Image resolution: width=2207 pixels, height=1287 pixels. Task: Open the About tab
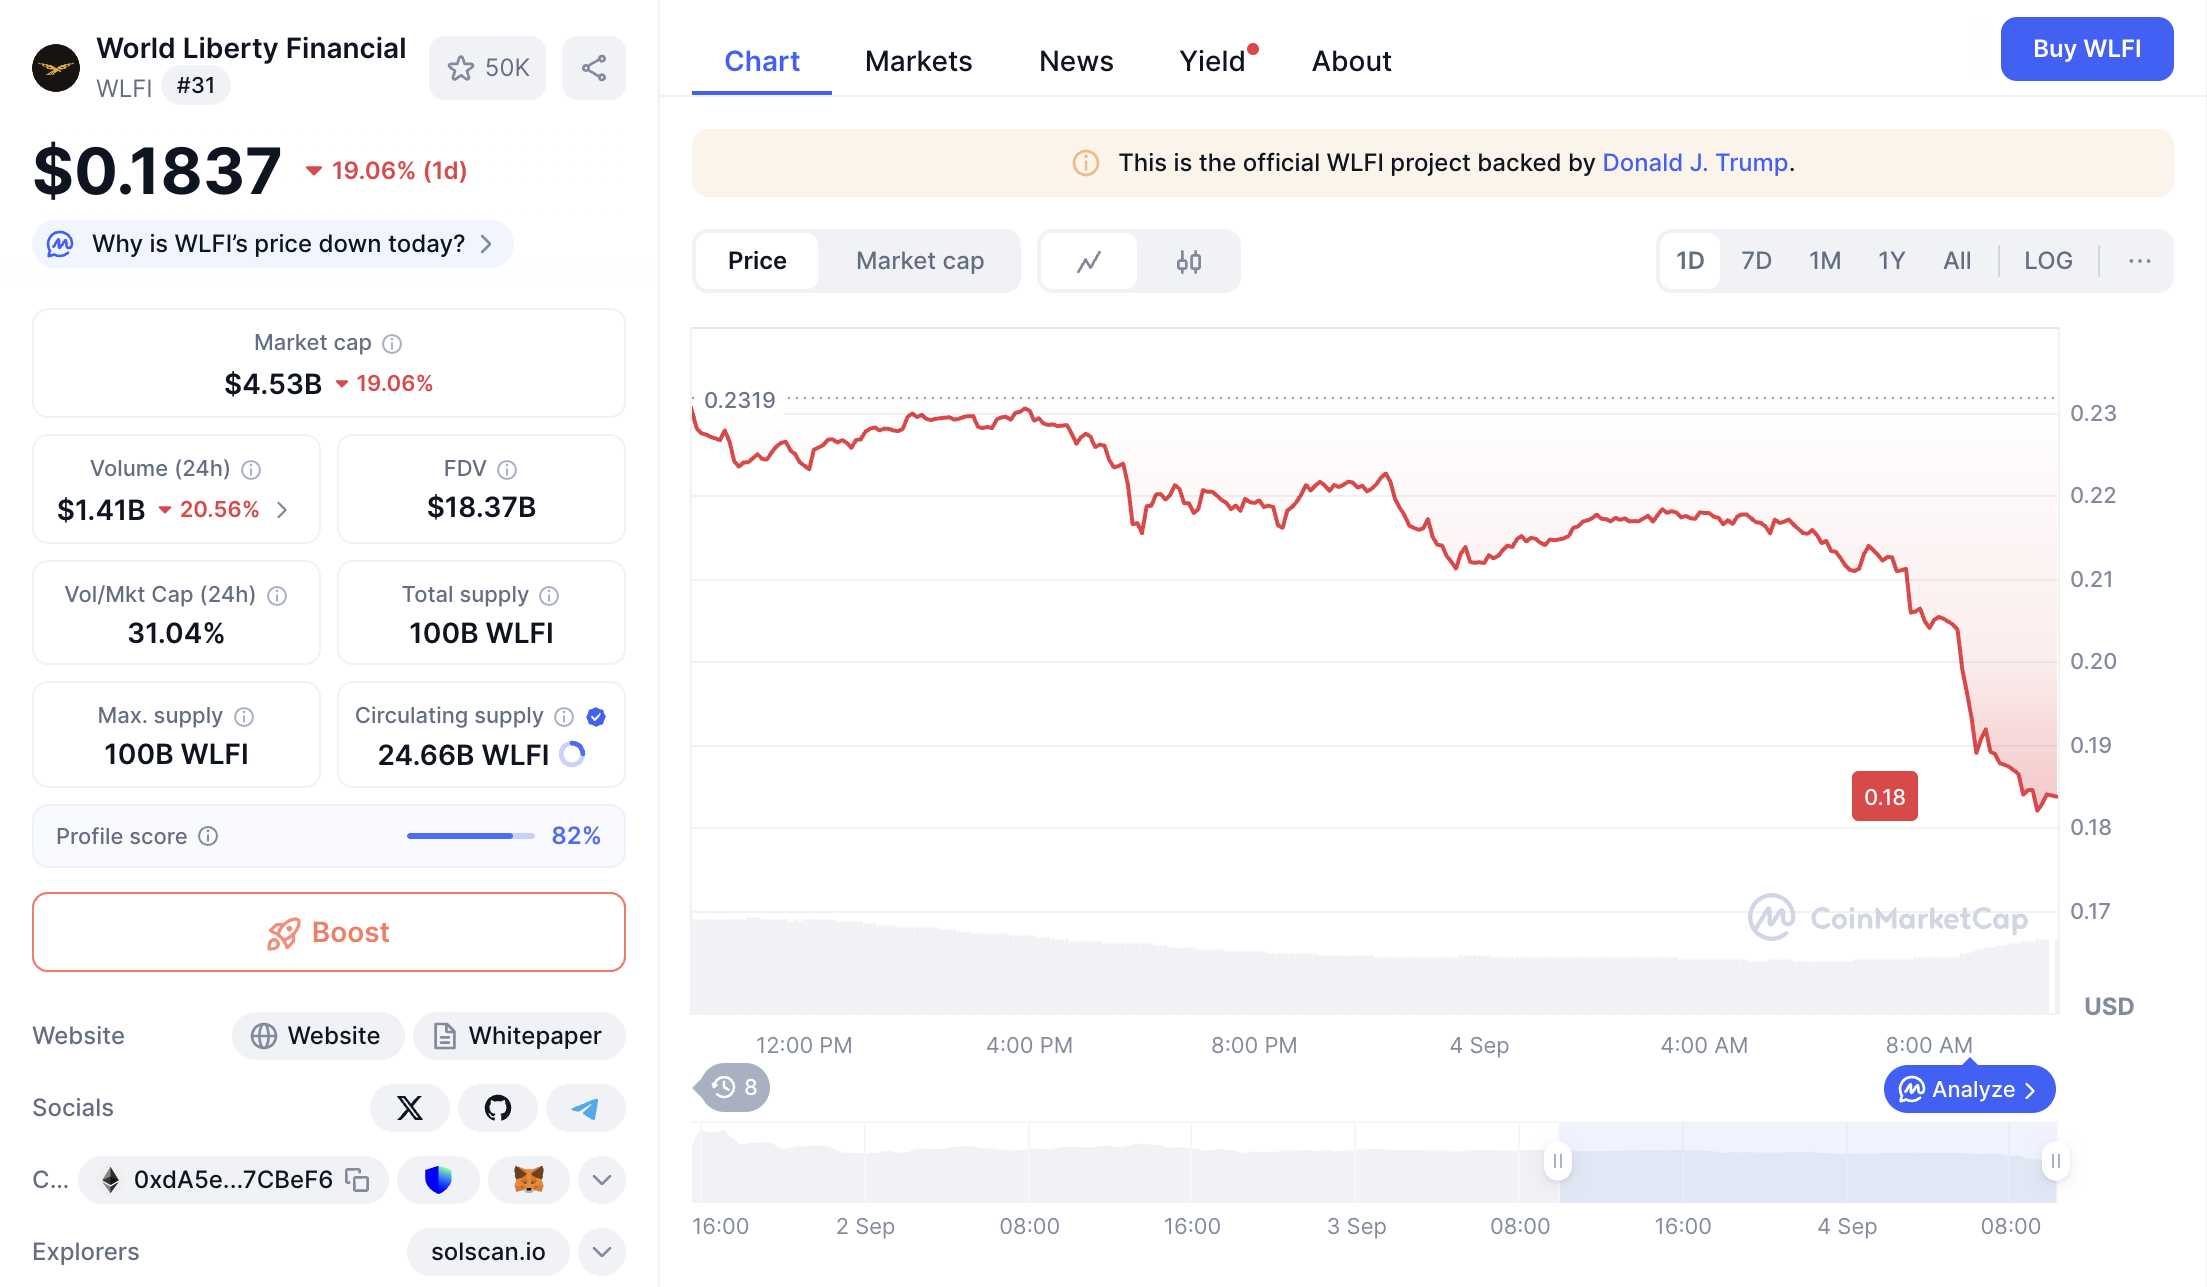coord(1351,61)
